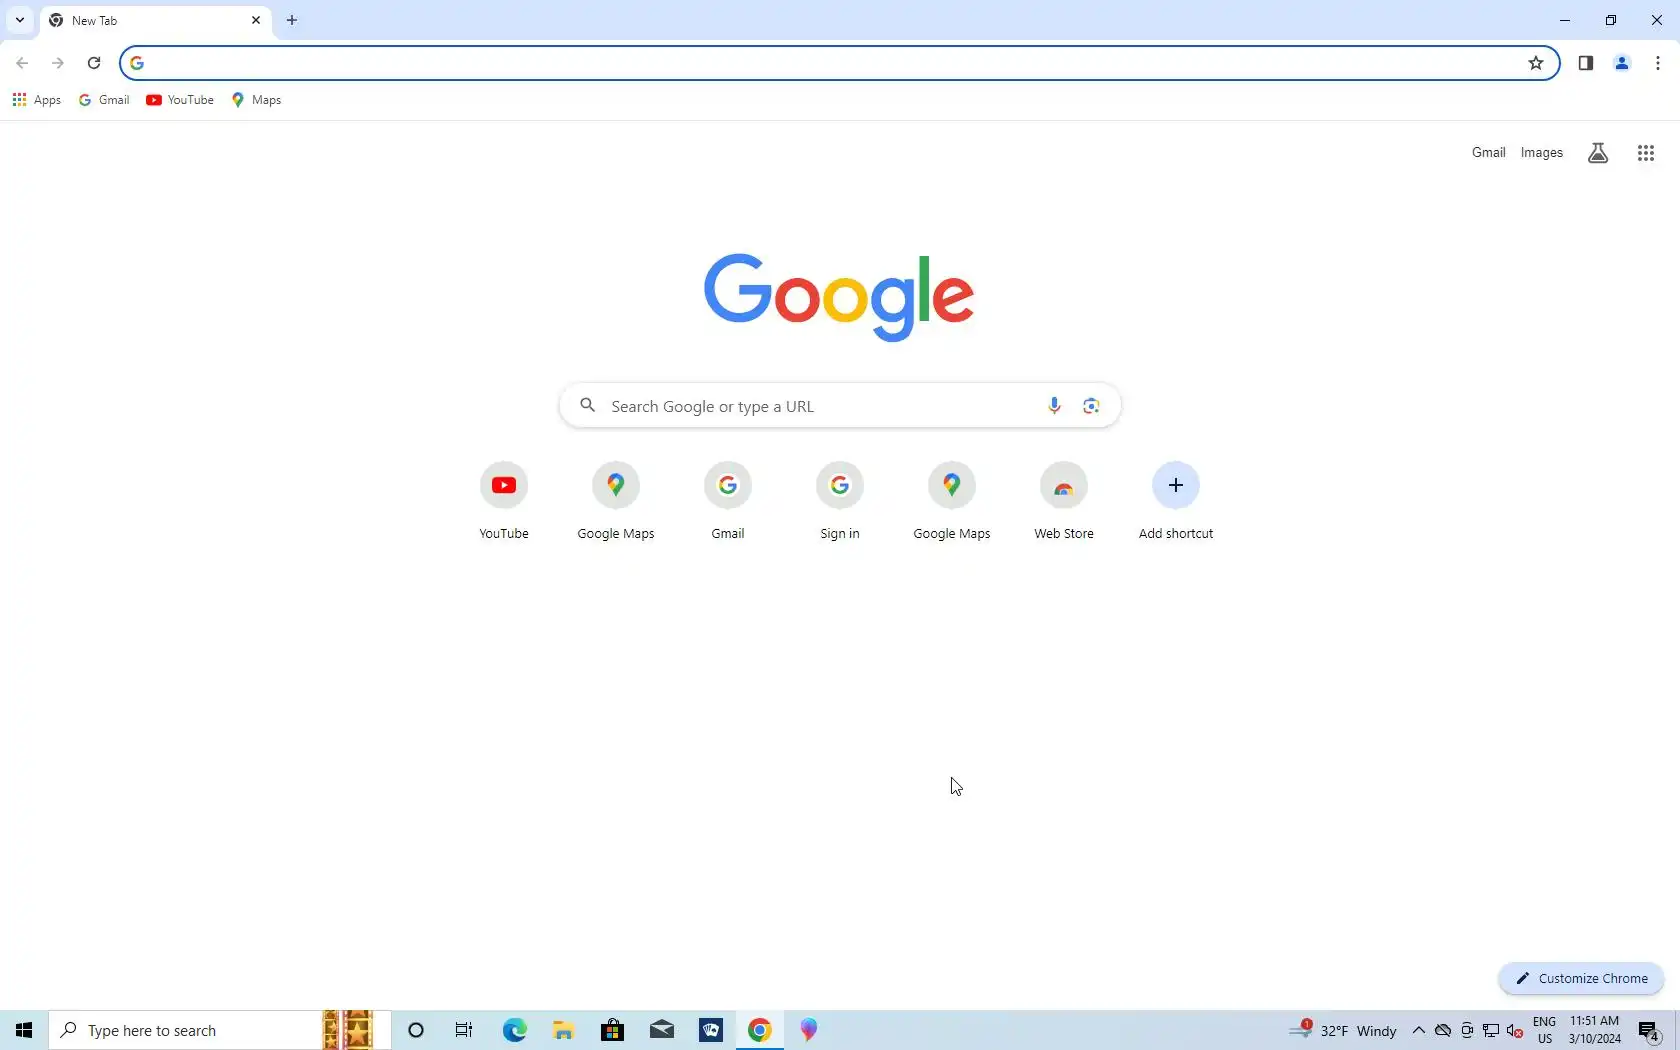Focus the Chrome address bar

838,63
